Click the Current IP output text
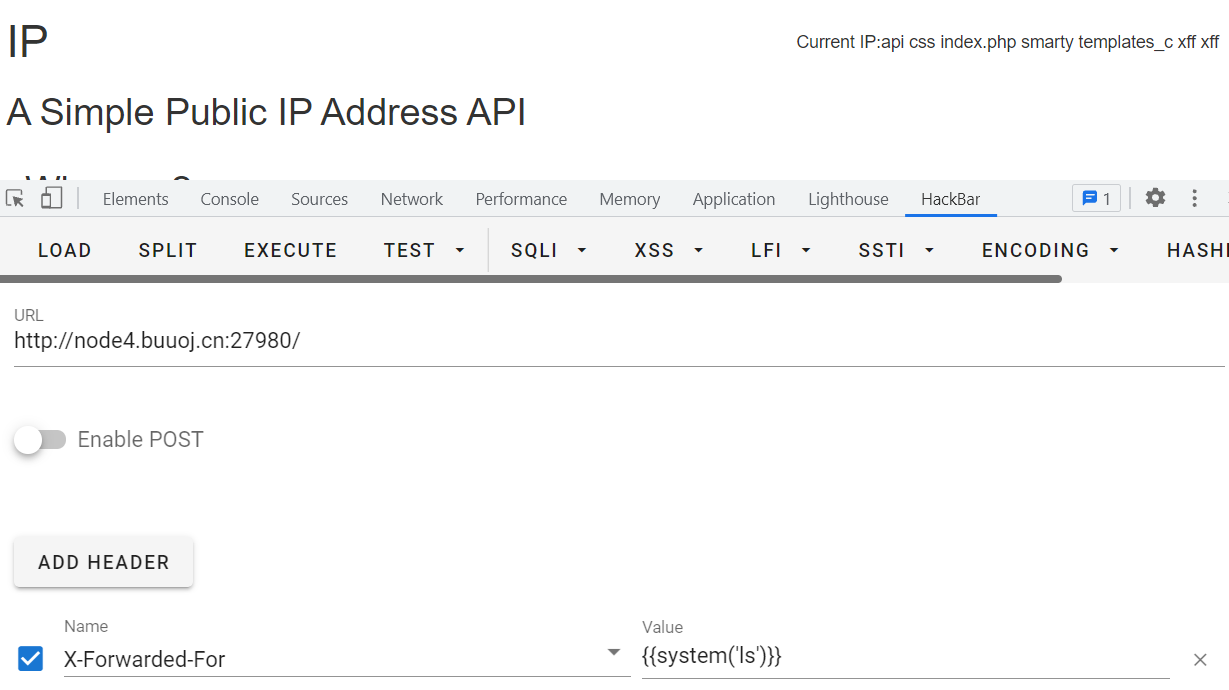Viewport: 1229px width, 690px height. (1007, 42)
